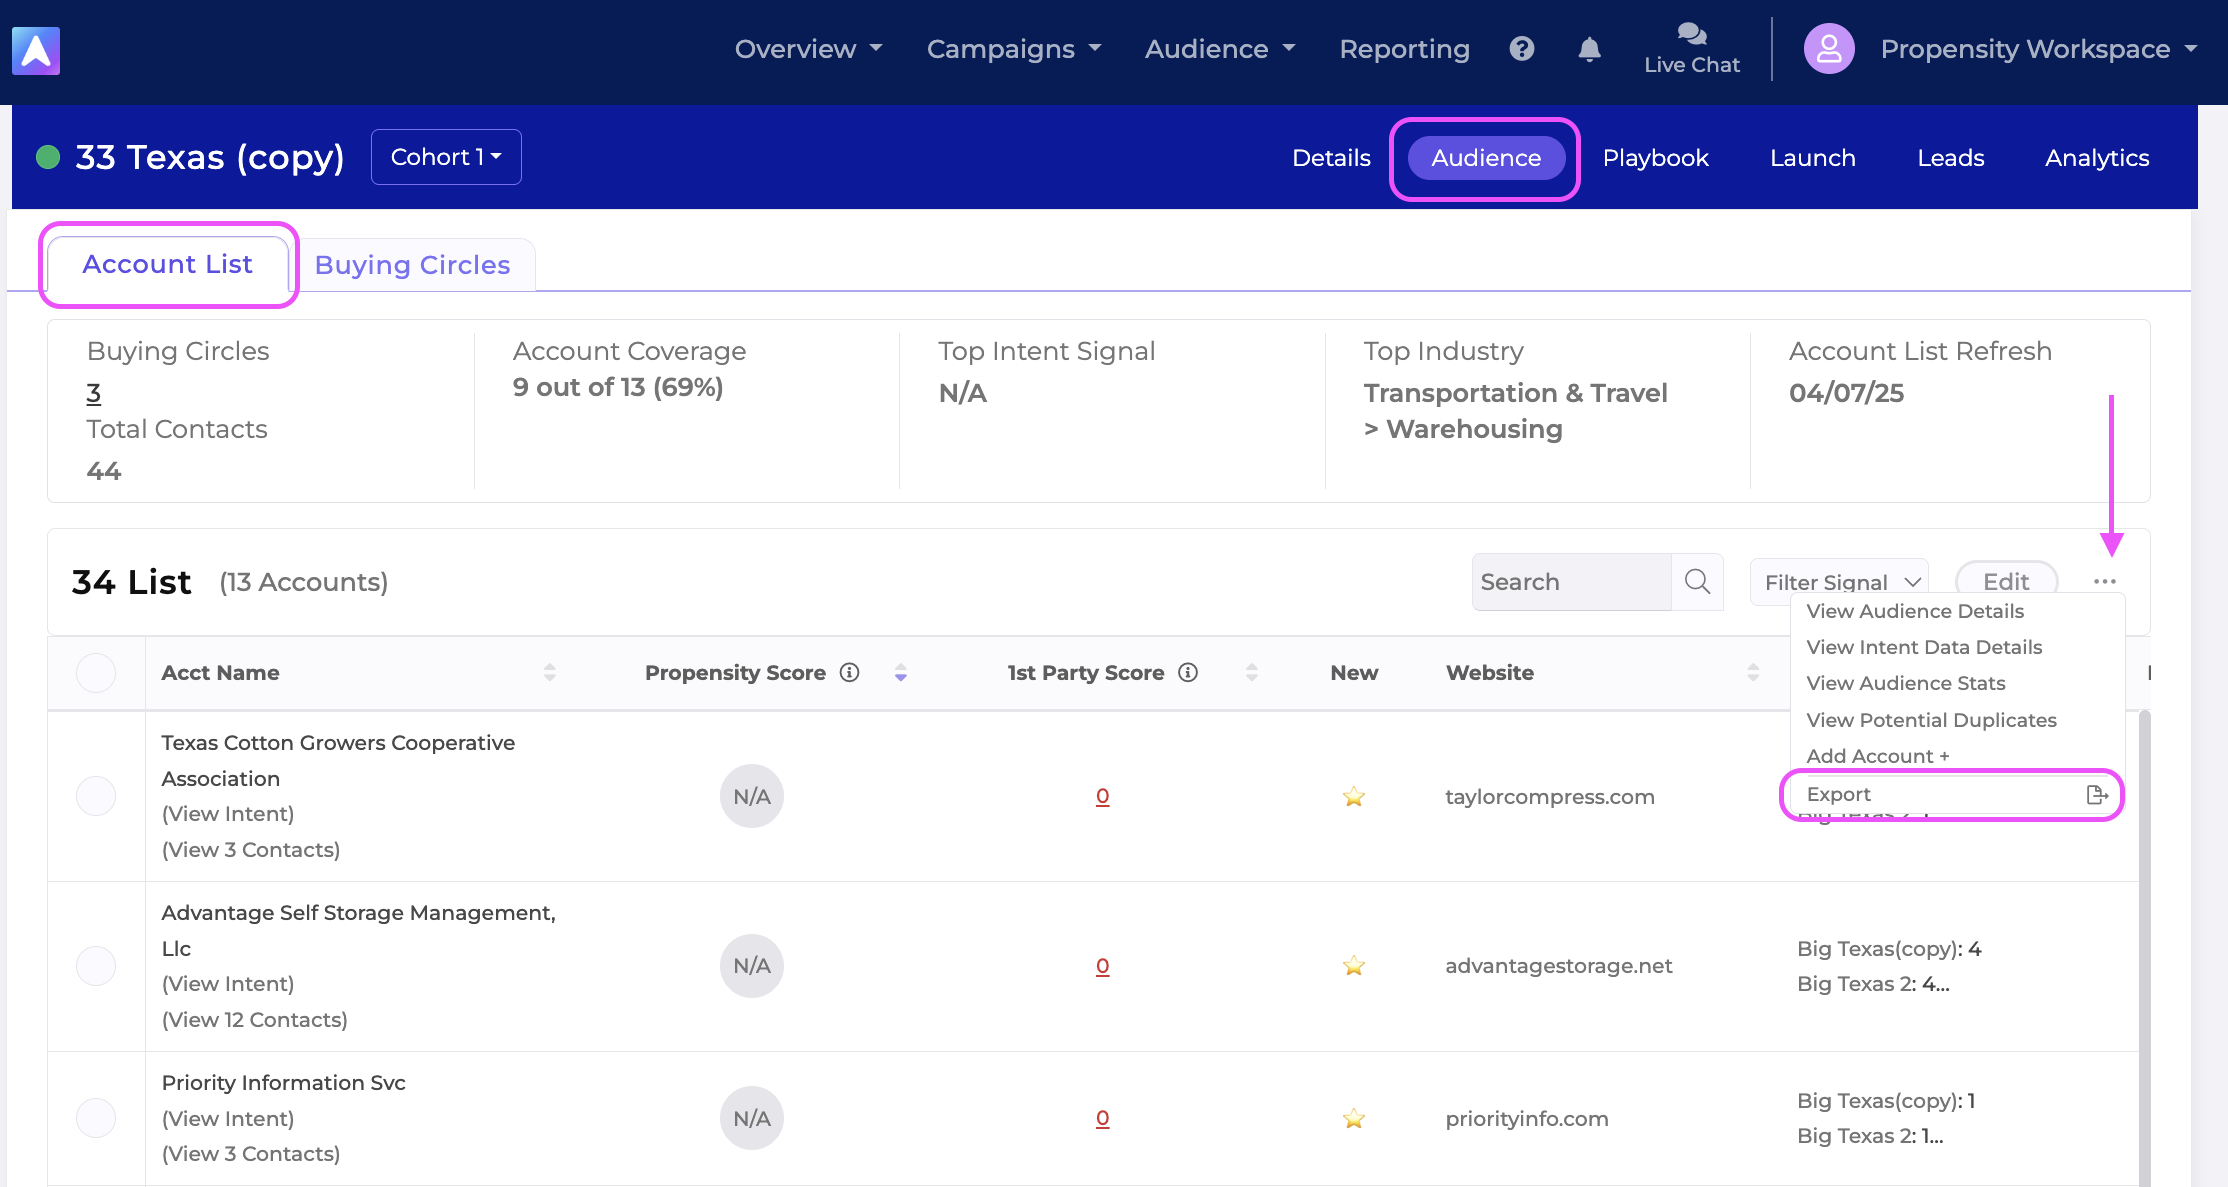Image resolution: width=2228 pixels, height=1187 pixels.
Task: Sort by Website column arrows
Action: click(x=1753, y=672)
